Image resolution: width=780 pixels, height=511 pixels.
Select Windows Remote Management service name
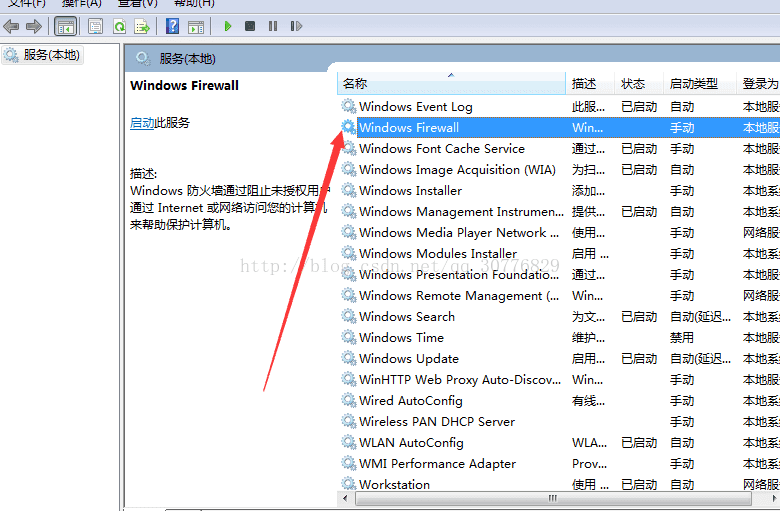pyautogui.click(x=459, y=296)
